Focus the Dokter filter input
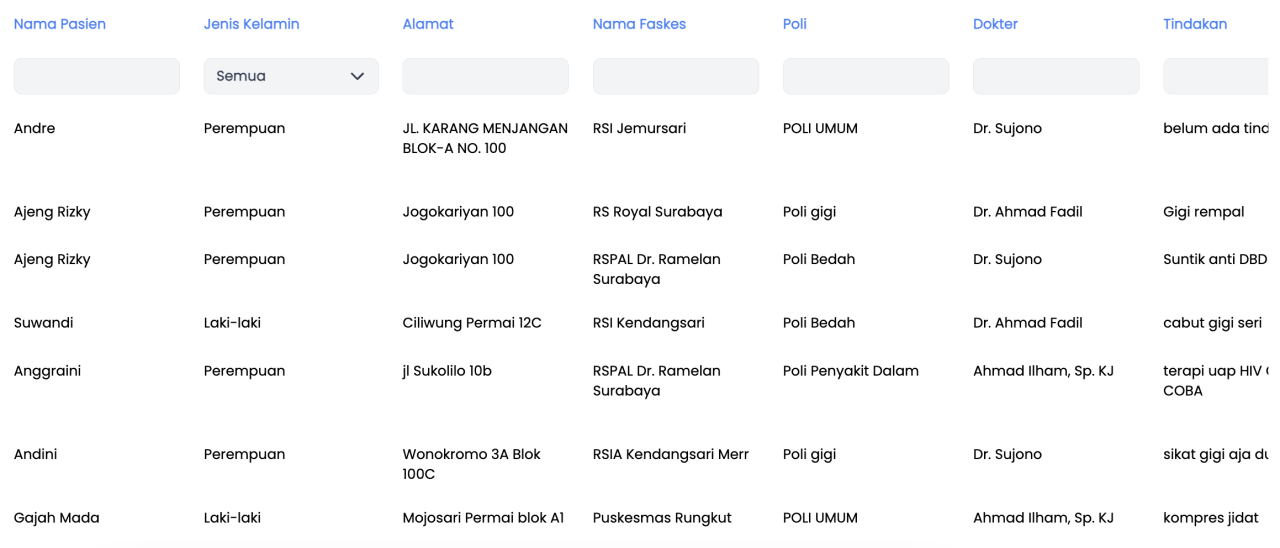 1056,76
